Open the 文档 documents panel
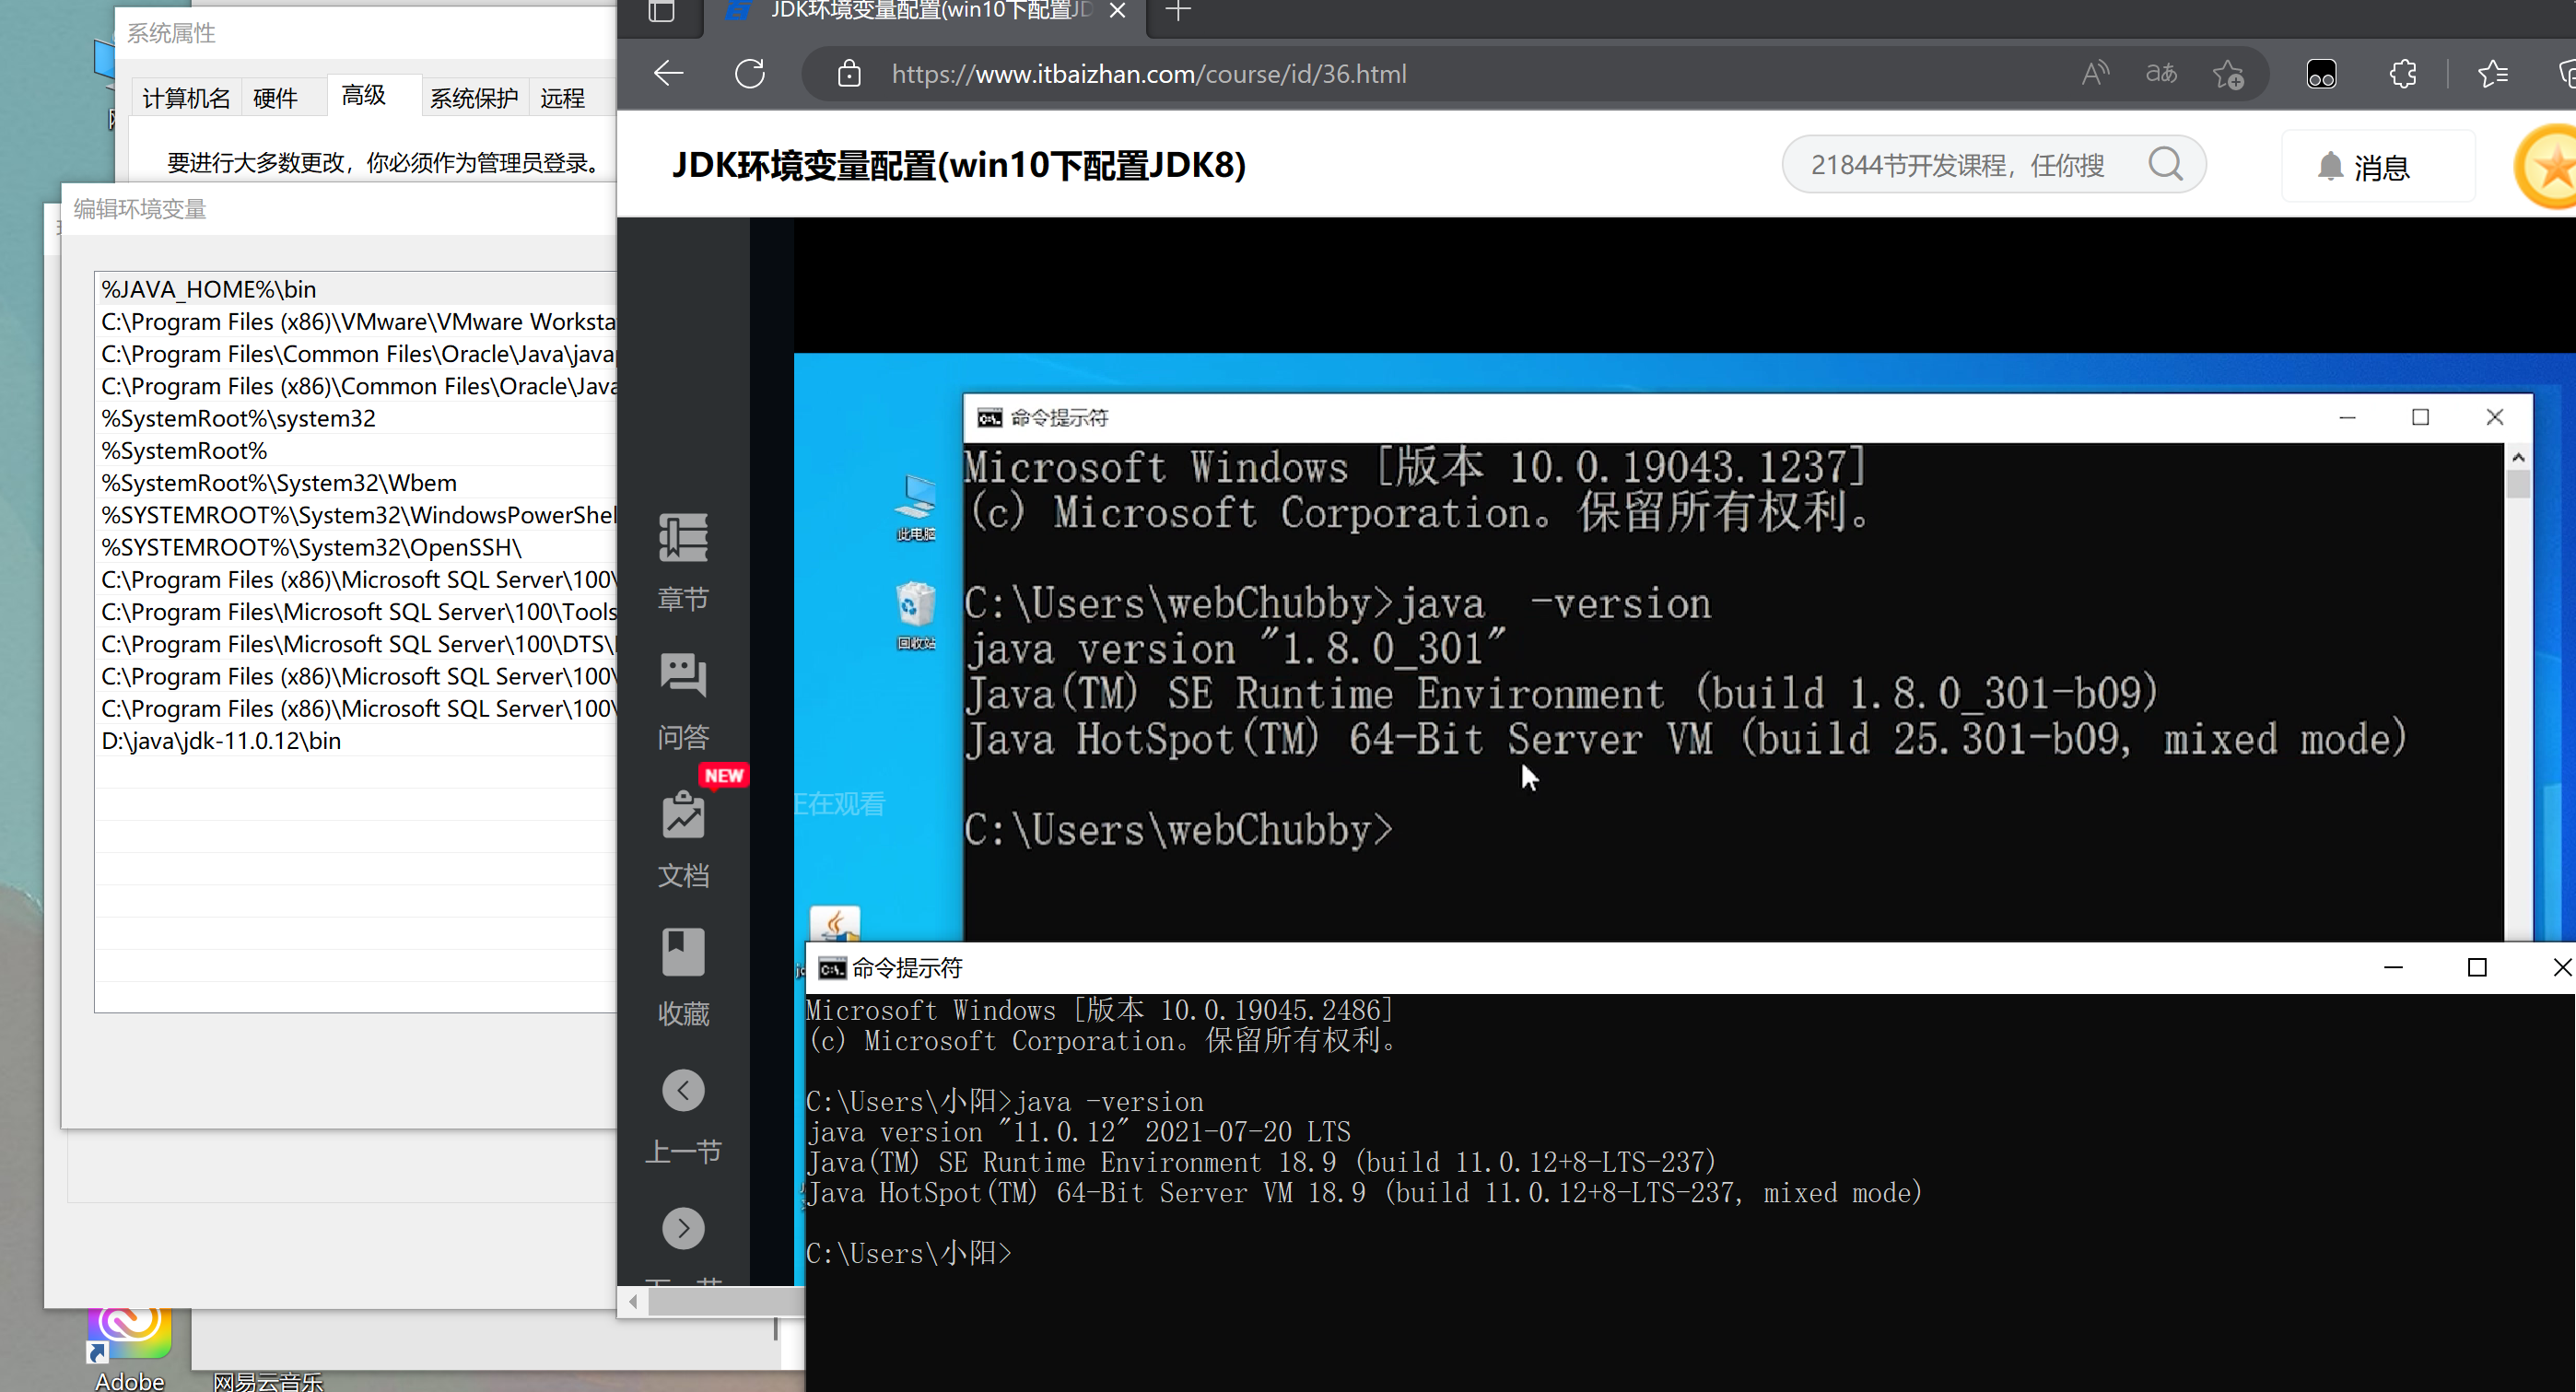Image resolution: width=2576 pixels, height=1392 pixels. pyautogui.click(x=683, y=839)
